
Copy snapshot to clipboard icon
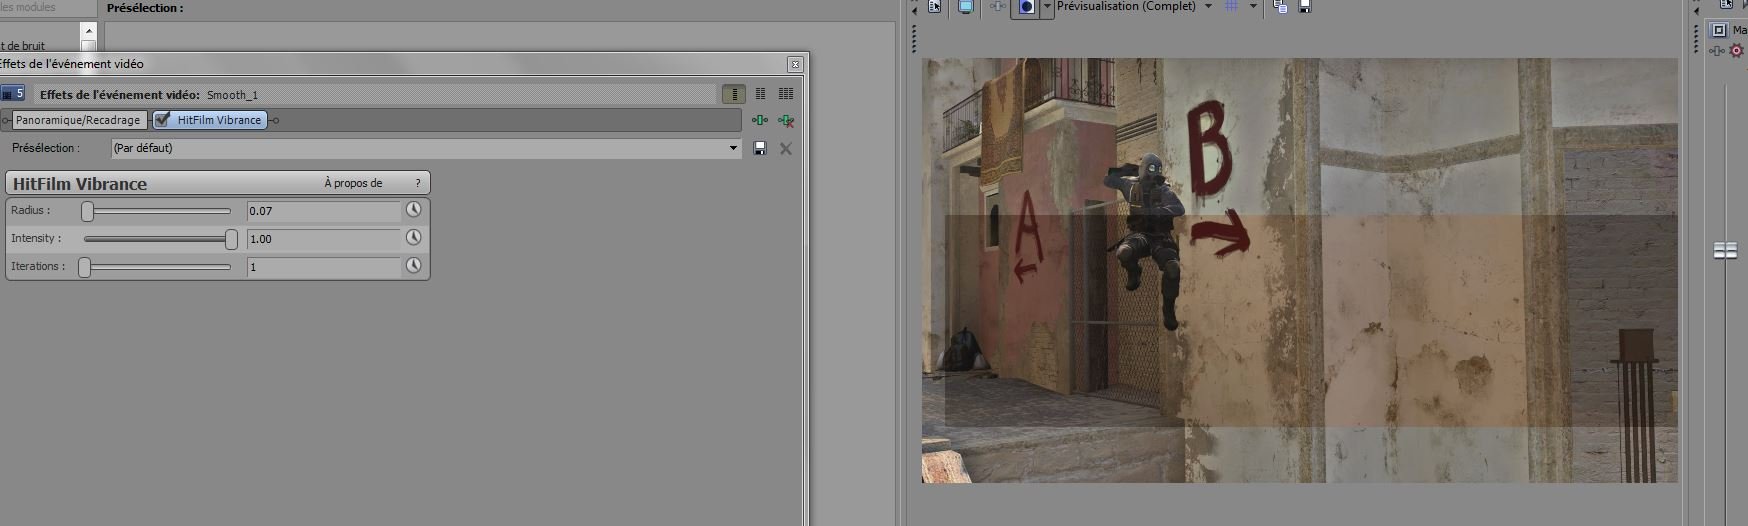pyautogui.click(x=1280, y=6)
